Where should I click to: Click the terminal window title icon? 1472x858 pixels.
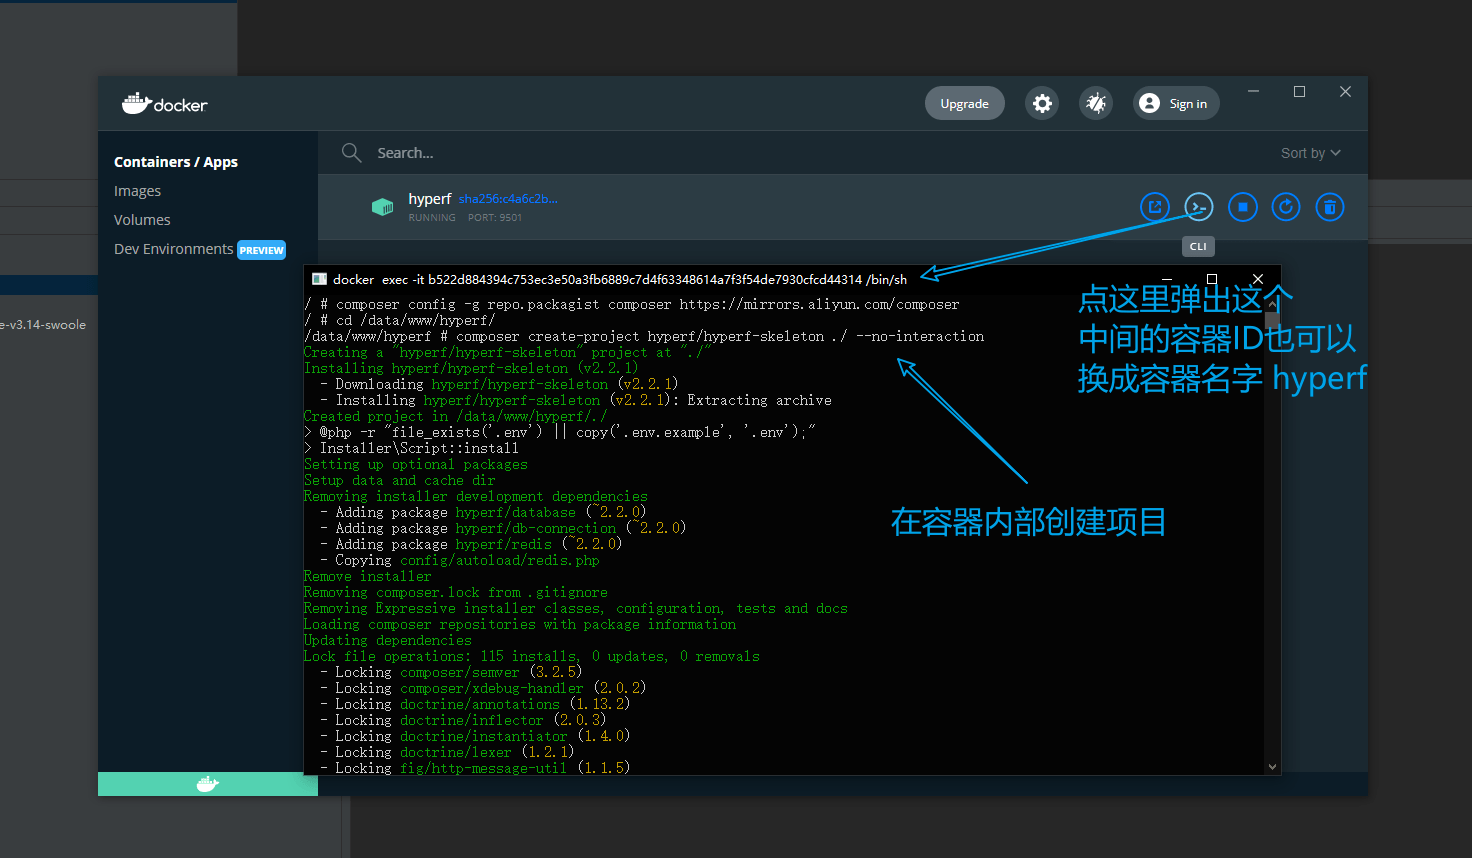(x=319, y=279)
